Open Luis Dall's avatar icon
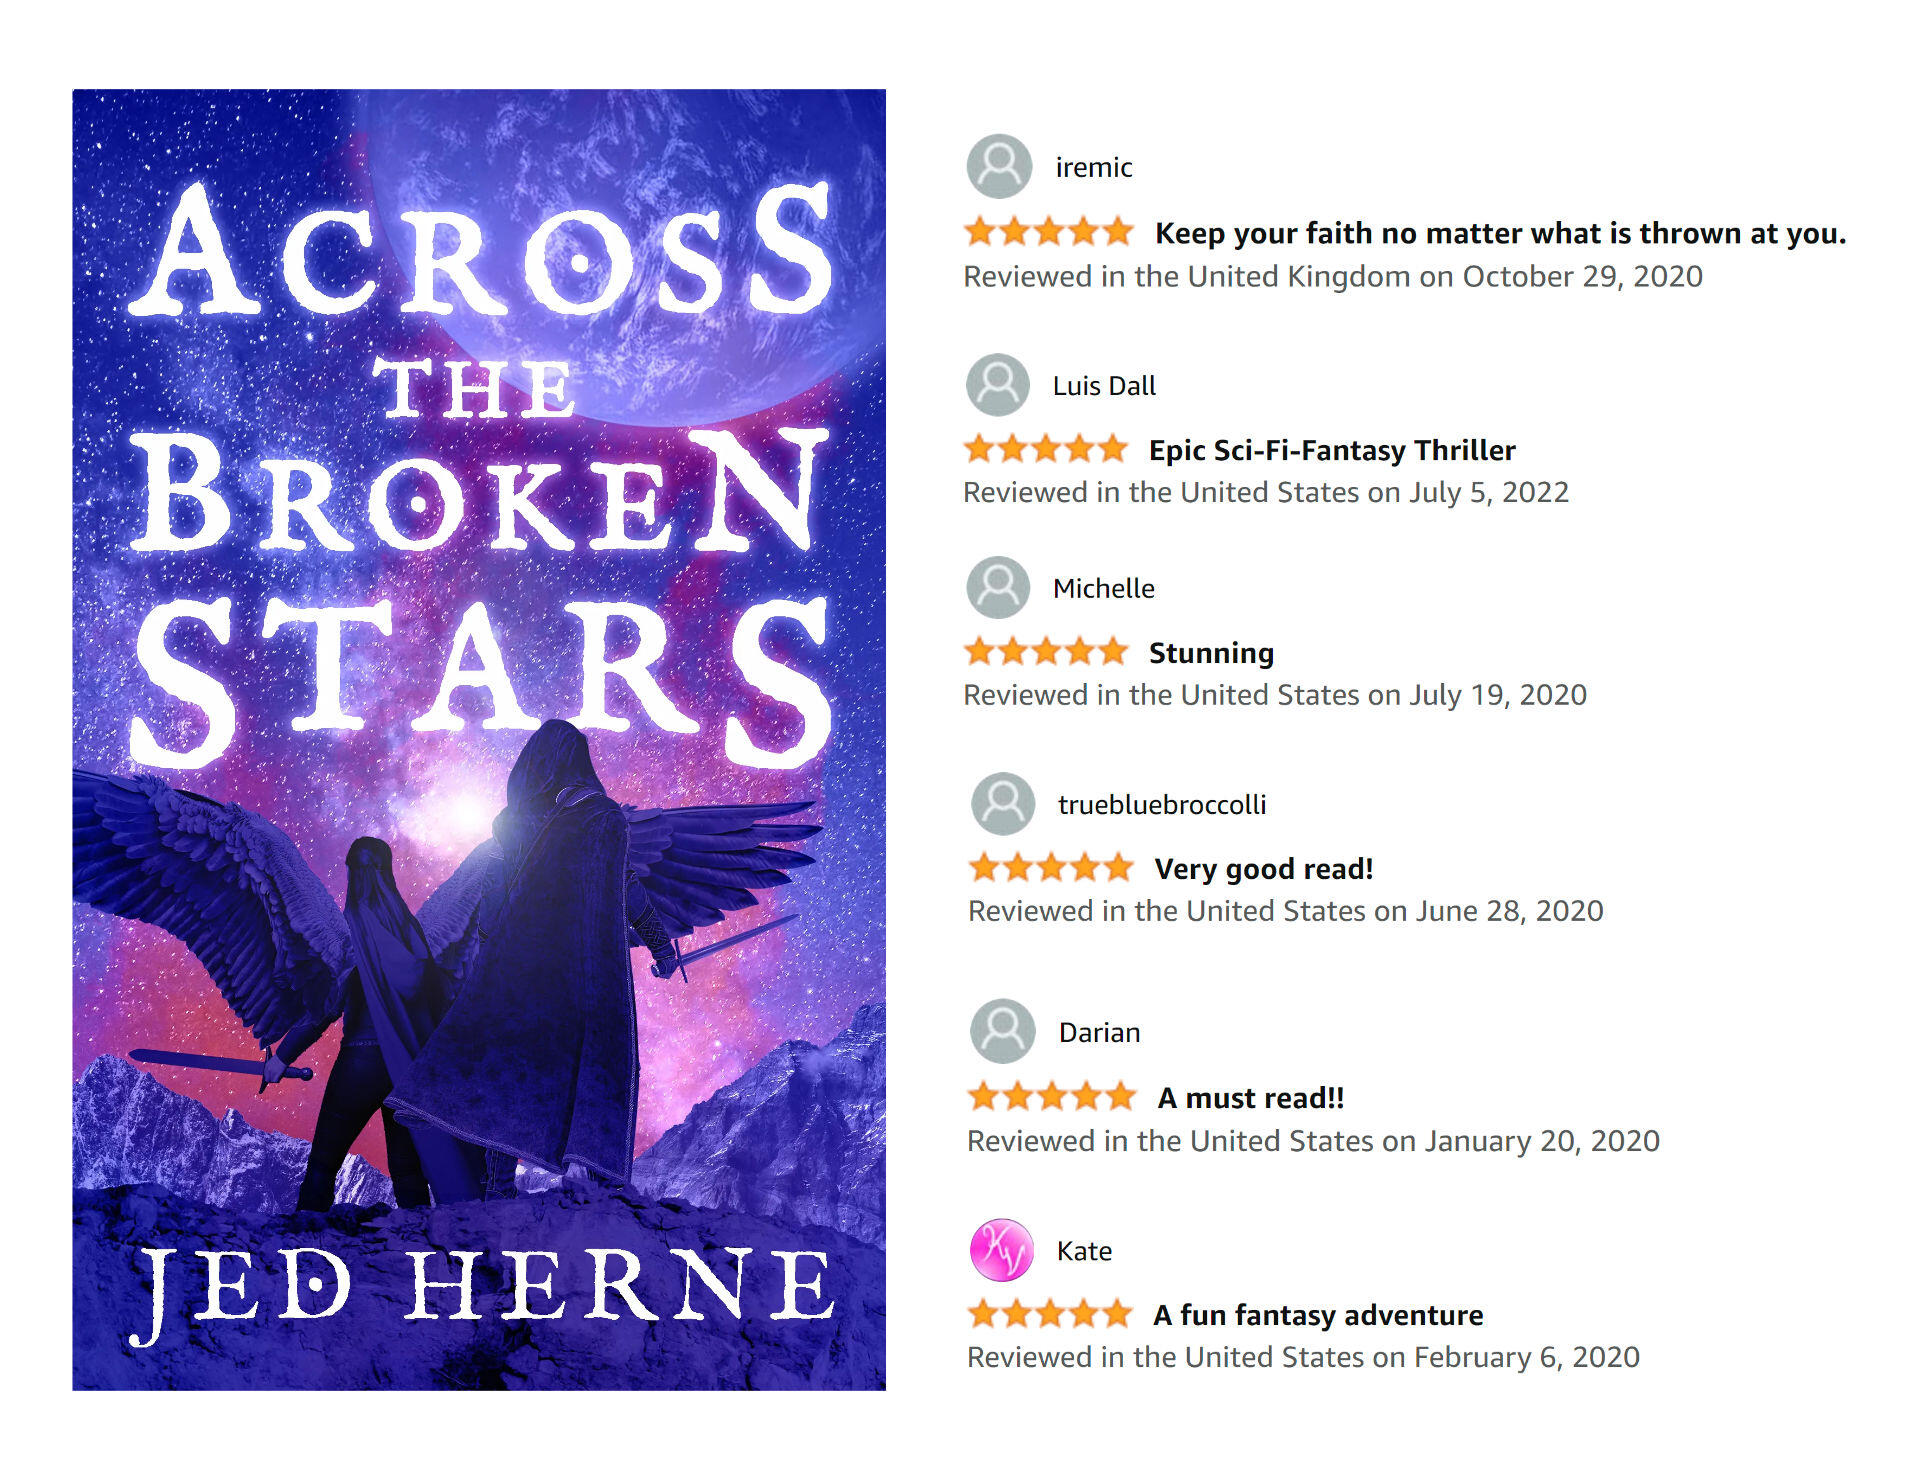Image resolution: width=1920 pixels, height=1480 pixels. (x=997, y=385)
